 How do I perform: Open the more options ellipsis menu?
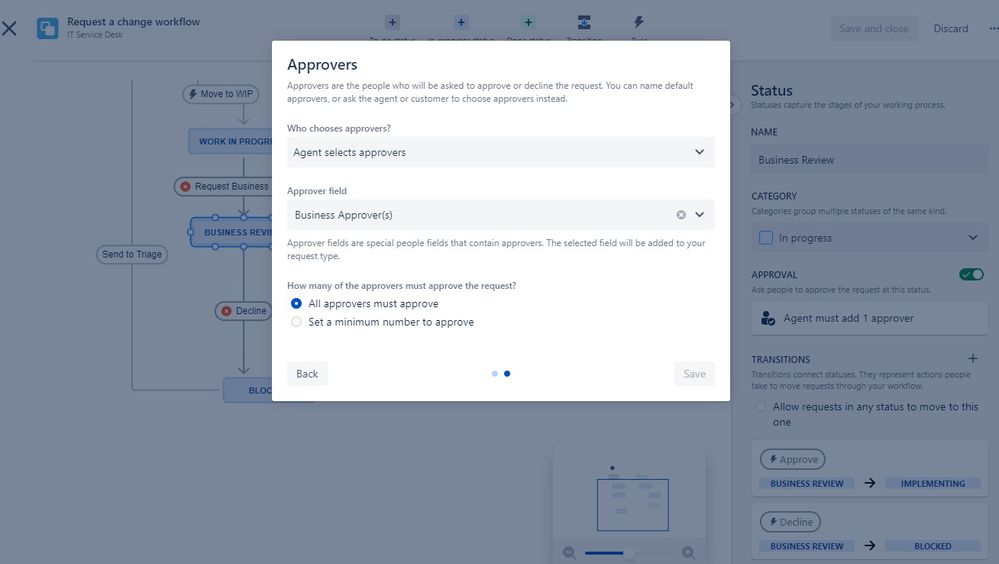(993, 29)
